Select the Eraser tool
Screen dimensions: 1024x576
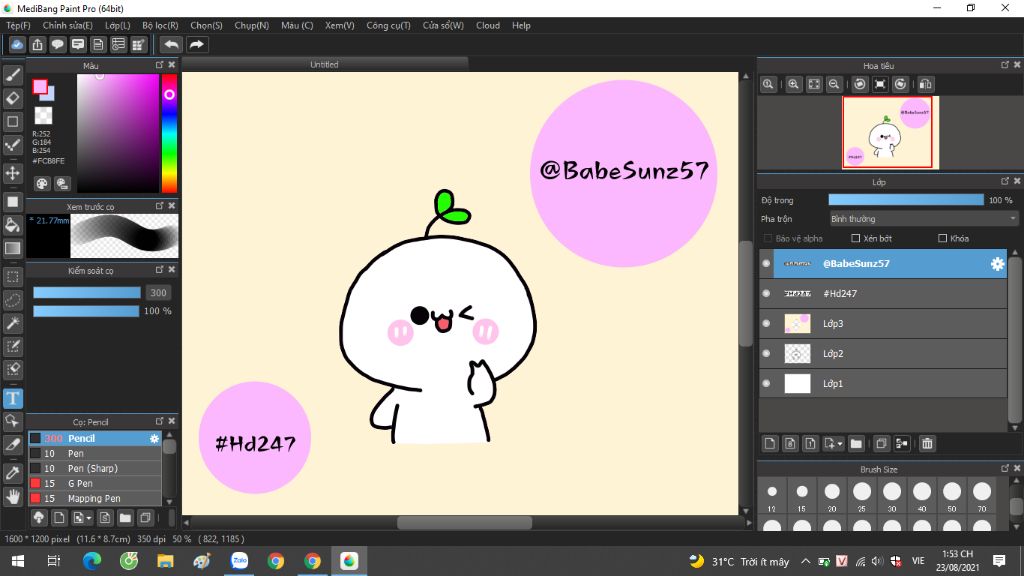[12, 98]
